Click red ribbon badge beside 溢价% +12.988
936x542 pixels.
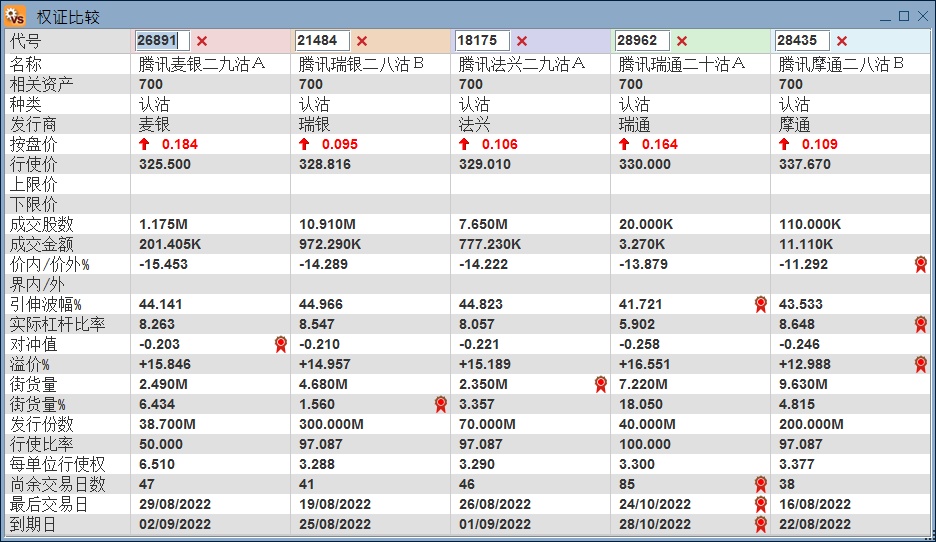tap(920, 365)
